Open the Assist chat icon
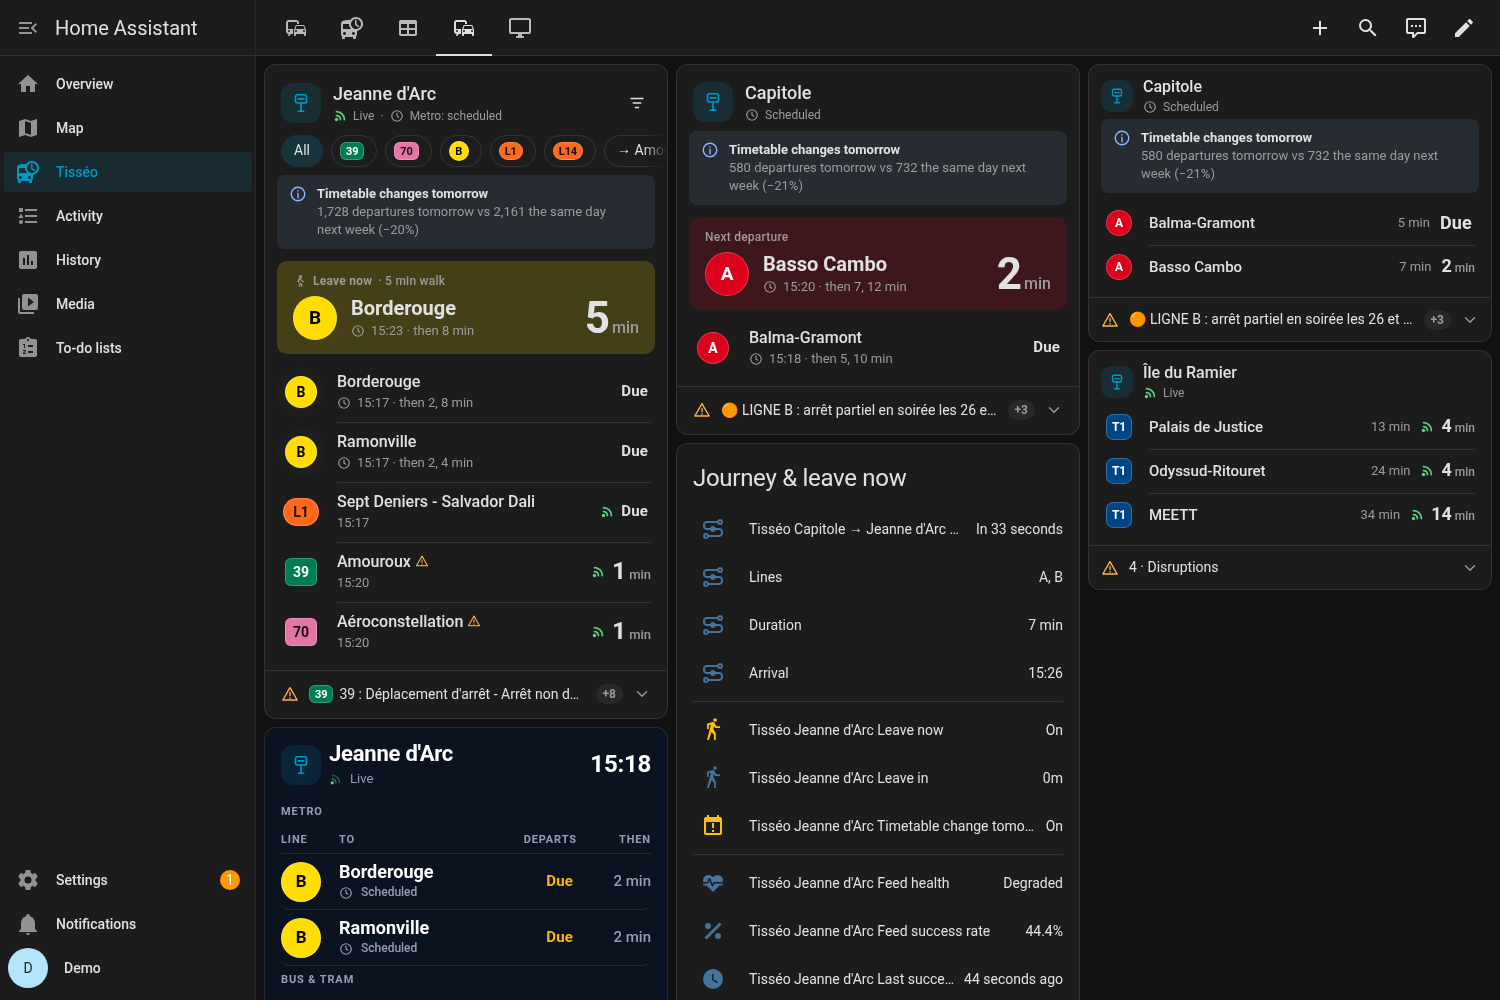Viewport: 1500px width, 1000px height. [1416, 28]
